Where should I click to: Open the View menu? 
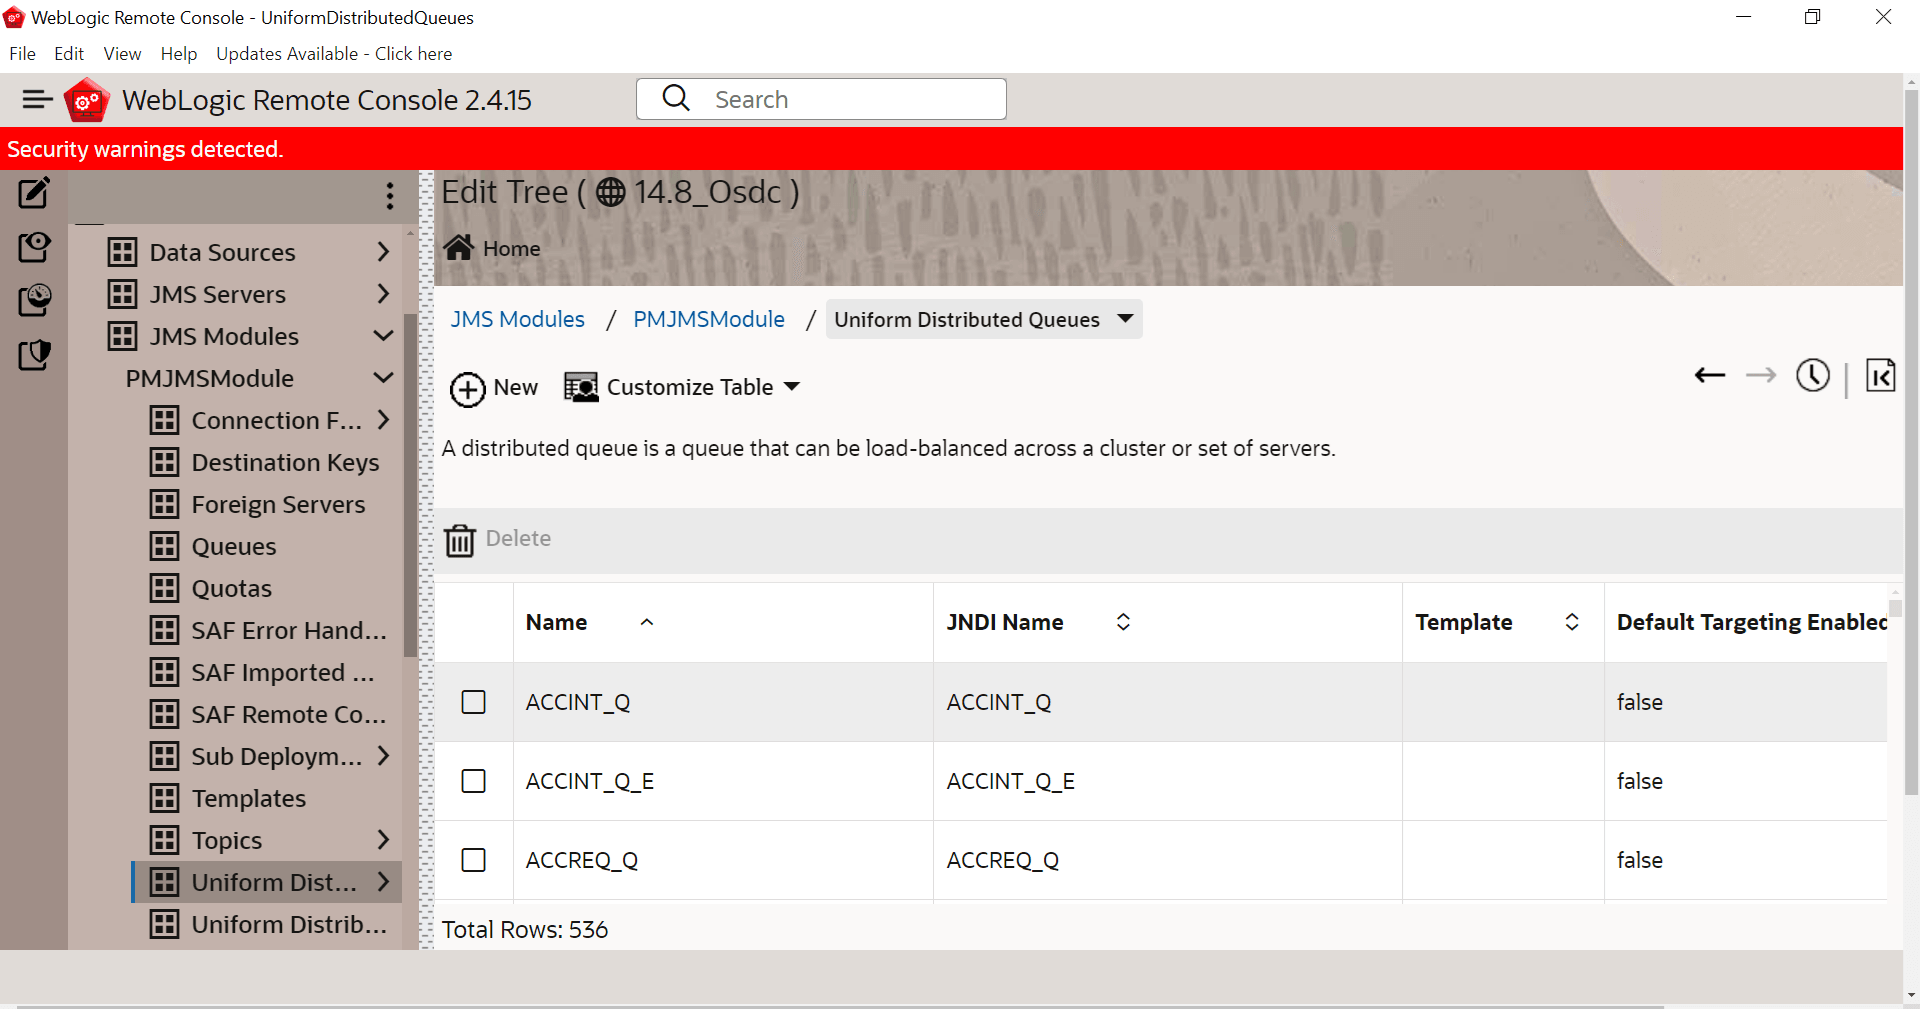122,54
